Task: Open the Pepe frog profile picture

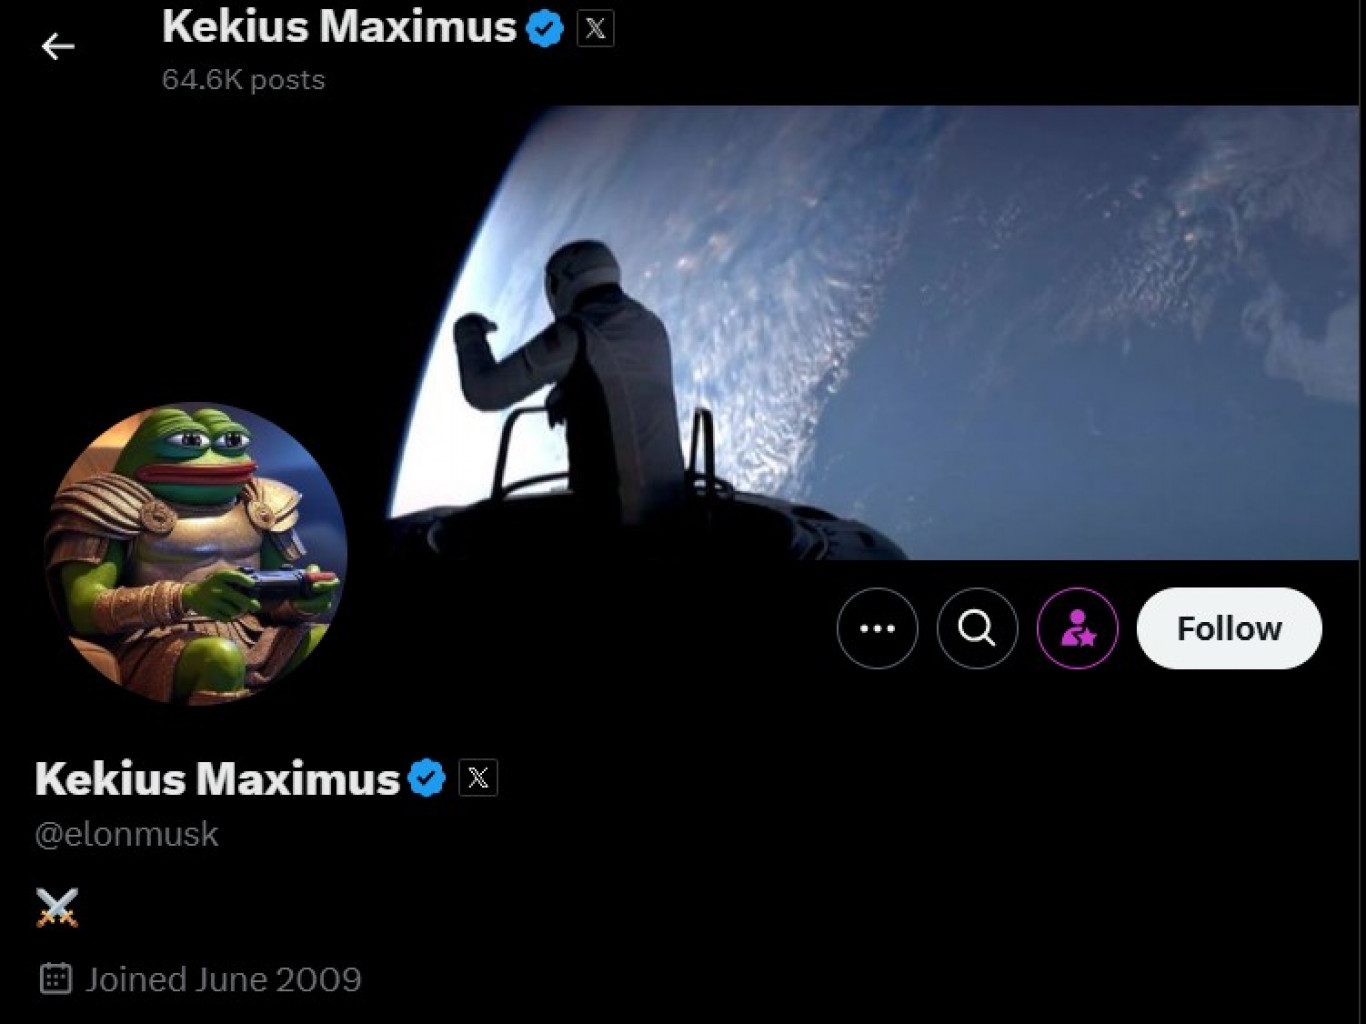Action: (x=196, y=553)
